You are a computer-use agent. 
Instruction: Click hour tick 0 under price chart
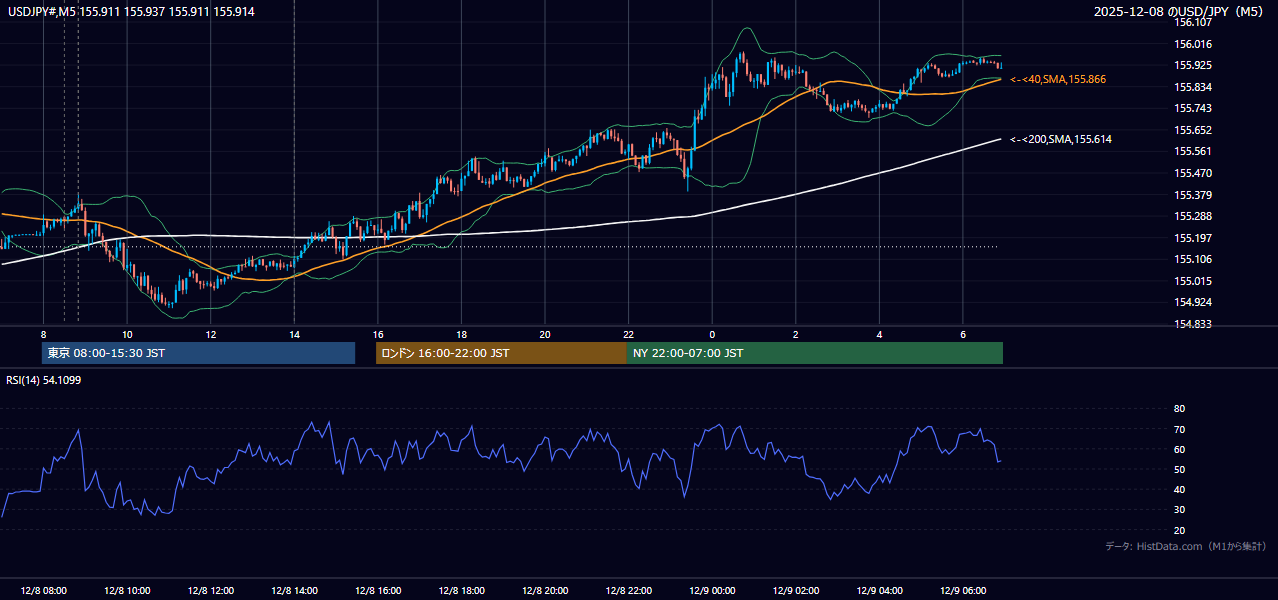[712, 334]
